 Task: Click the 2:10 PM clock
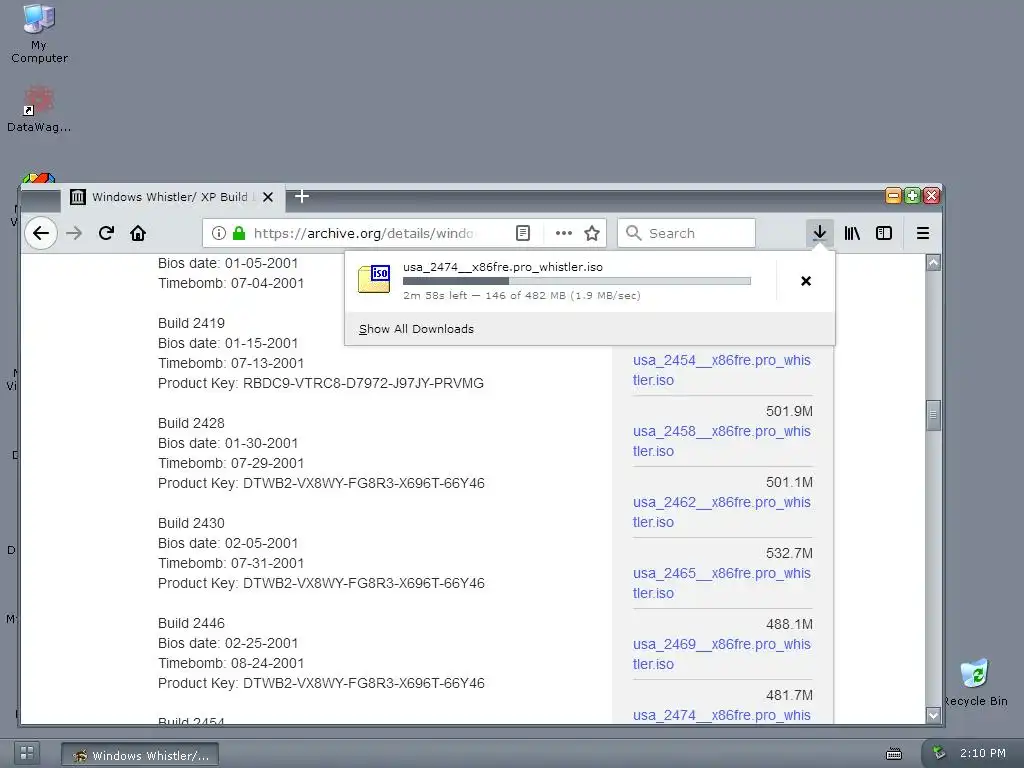point(983,753)
